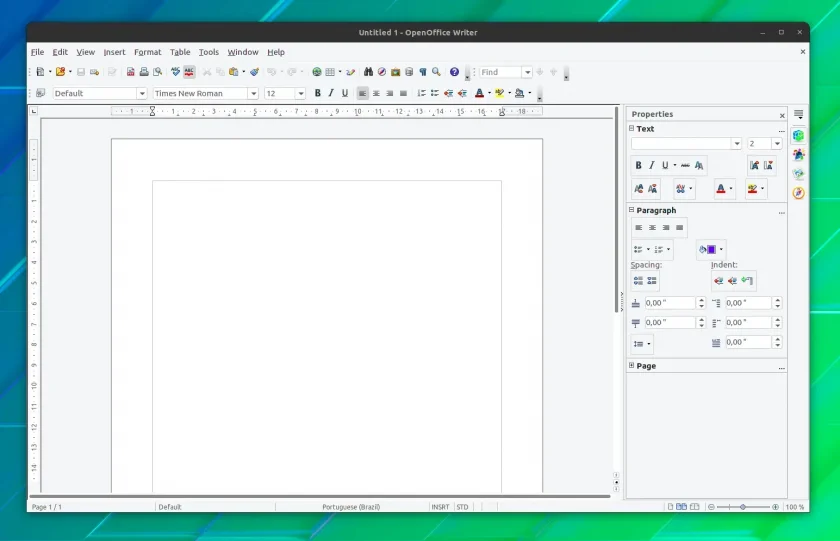Open the font size 12 dropdown
The height and width of the screenshot is (541, 840).
301,93
